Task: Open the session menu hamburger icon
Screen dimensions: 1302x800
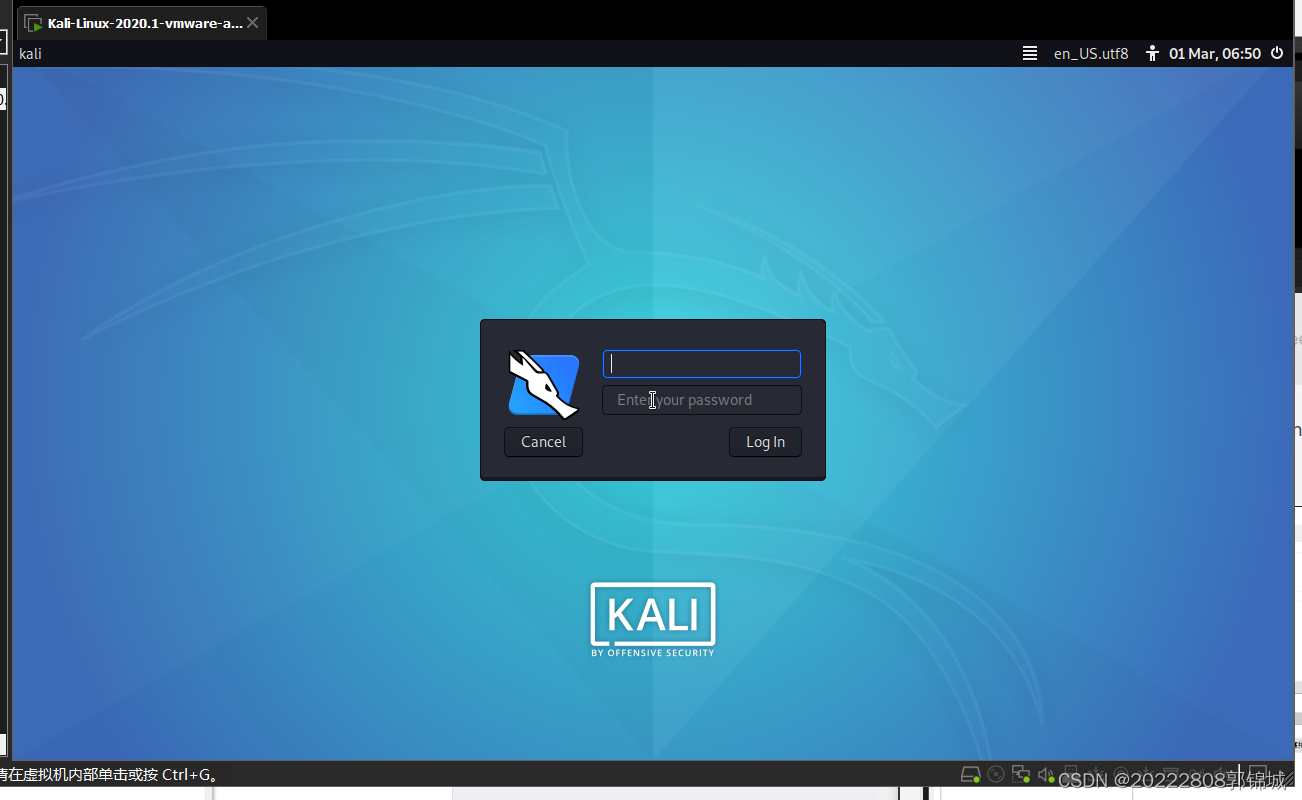Action: pyautogui.click(x=1029, y=54)
